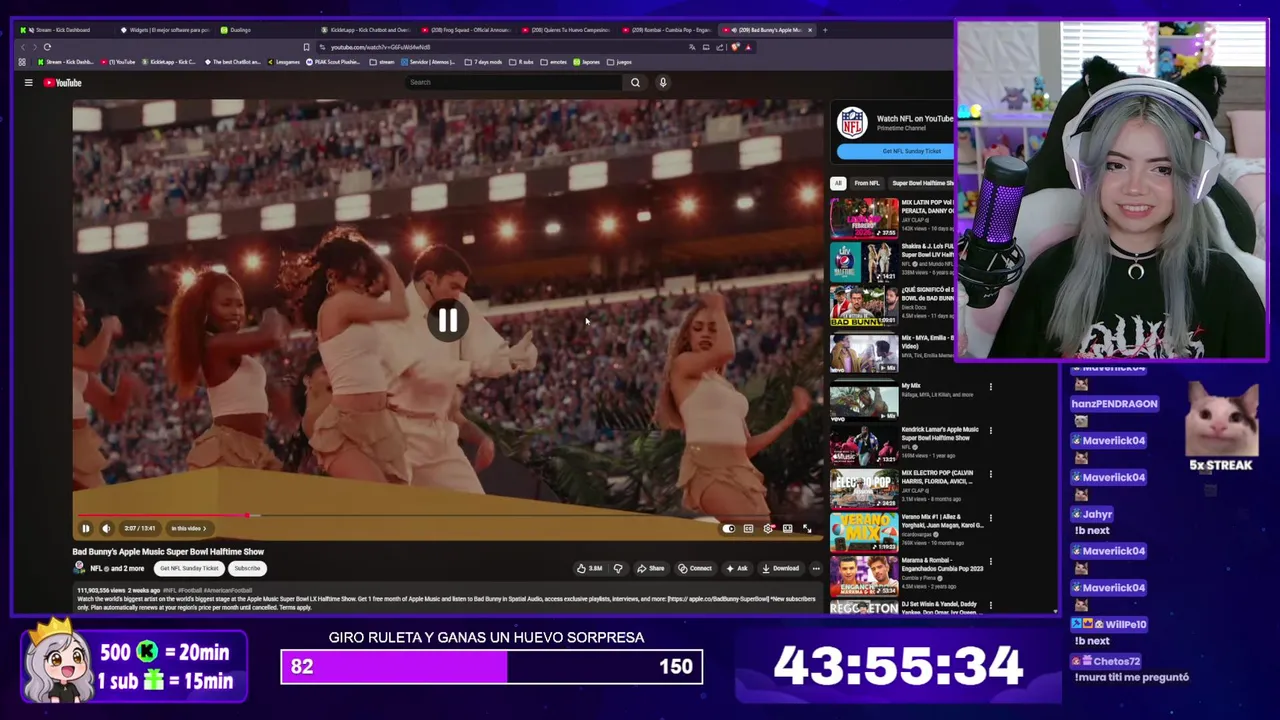
Task: Open a new browser tab with plus
Action: [824, 30]
